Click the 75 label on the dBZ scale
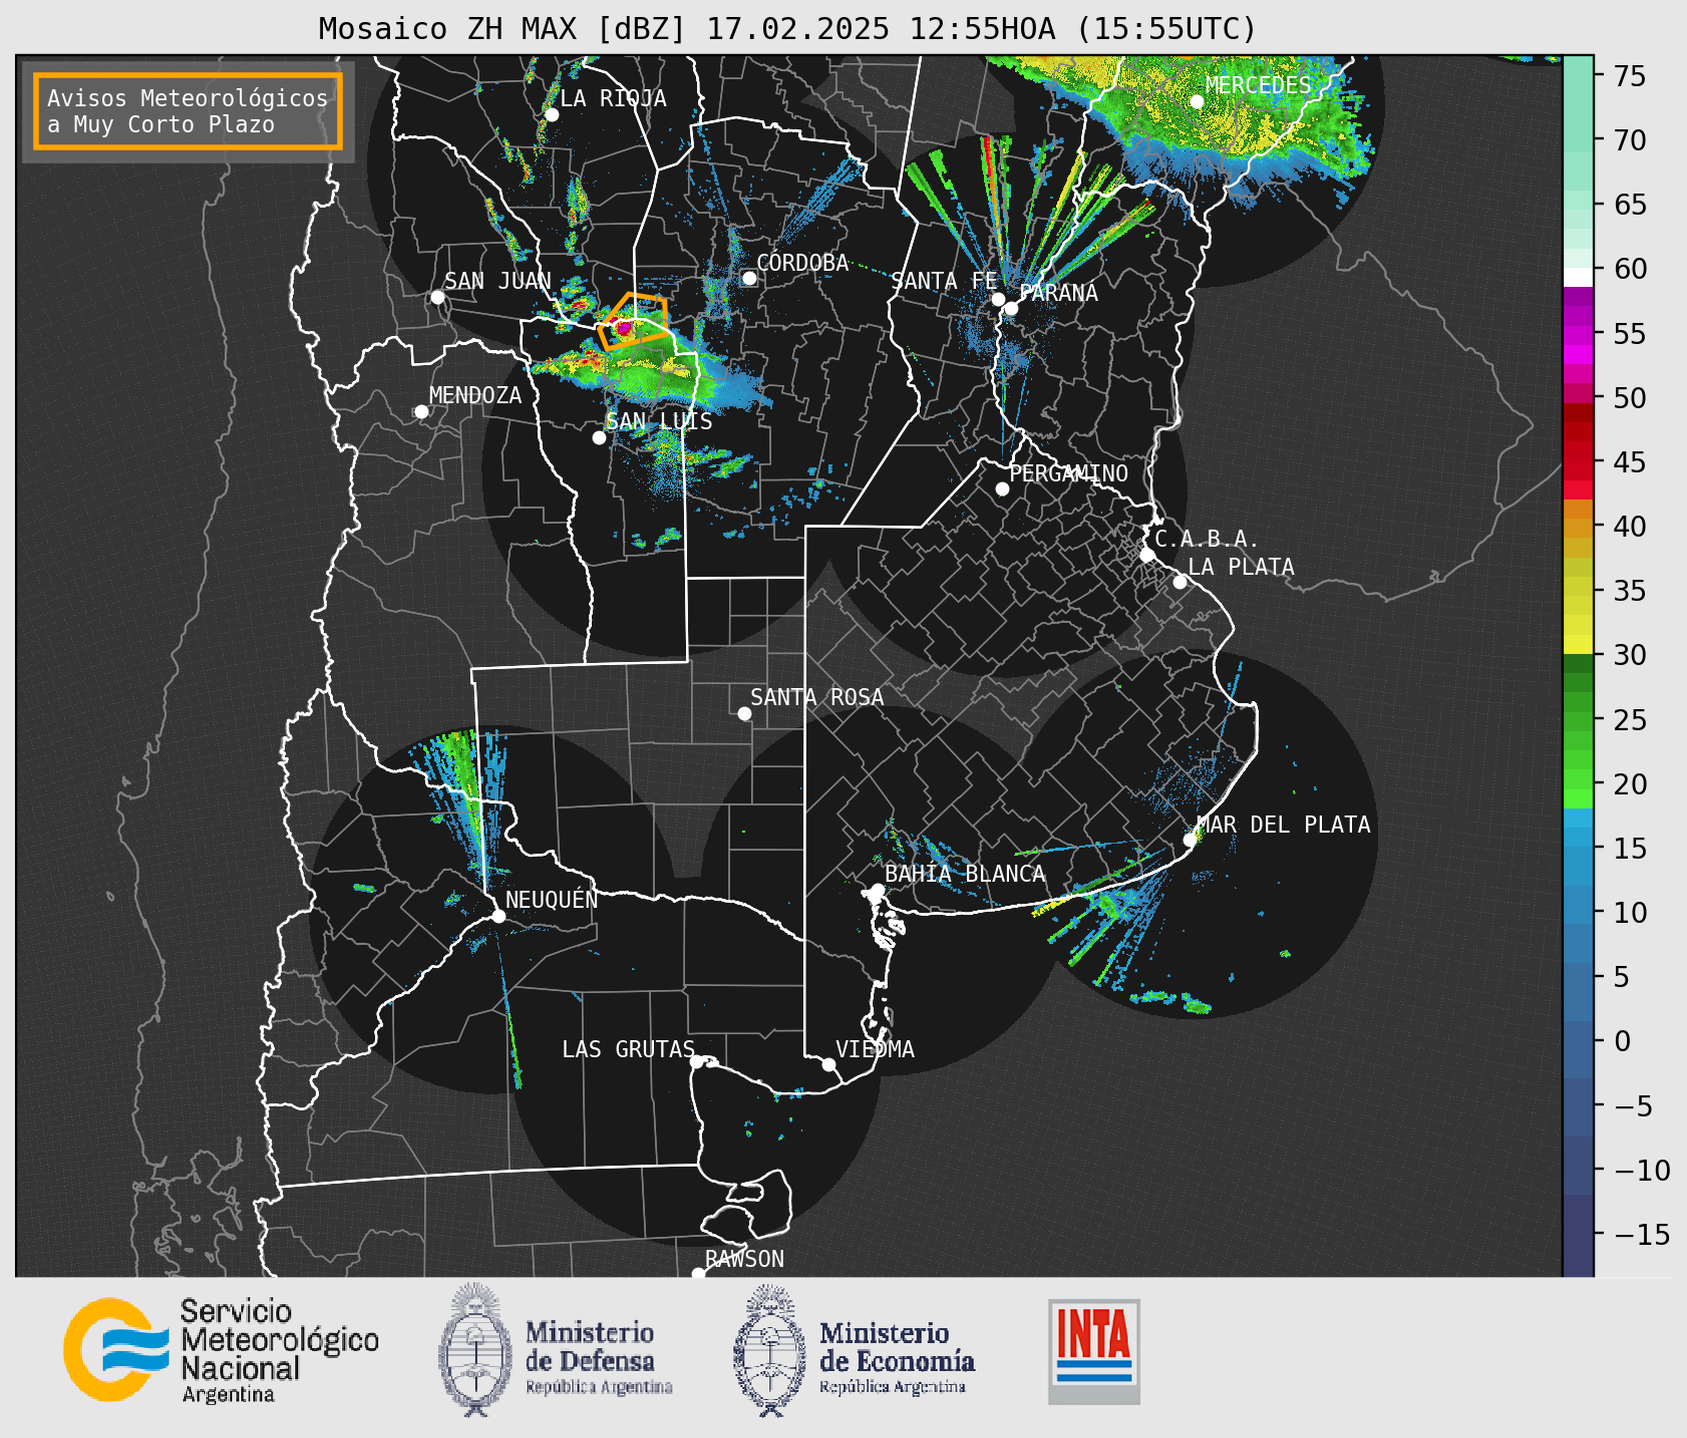 tap(1628, 76)
